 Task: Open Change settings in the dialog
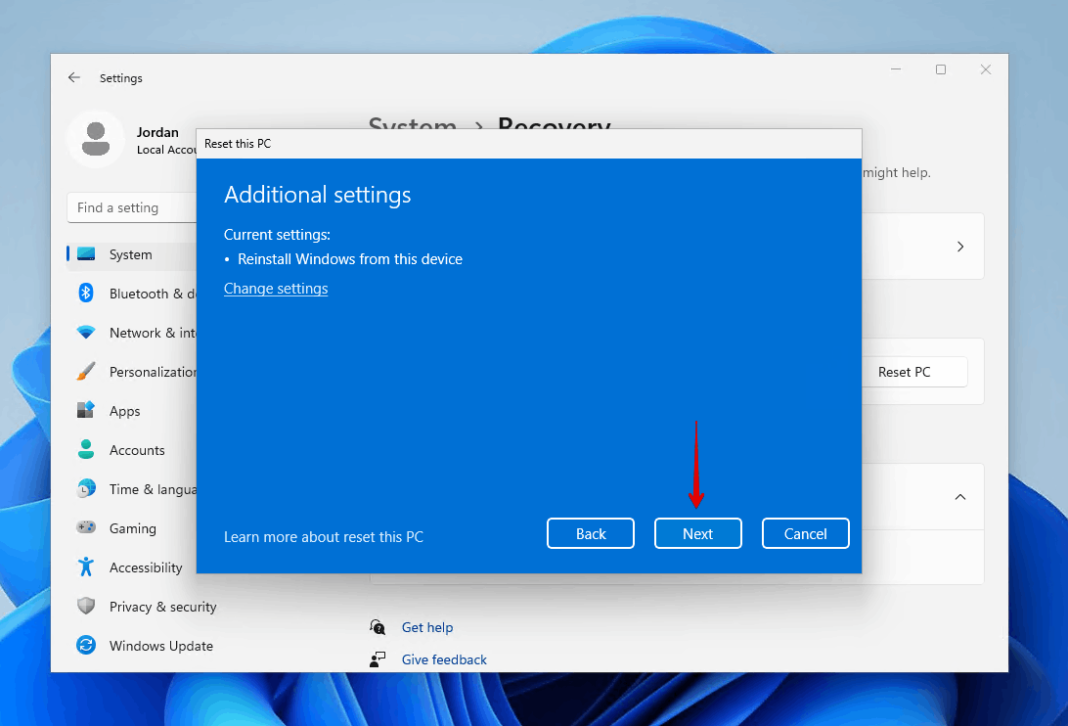pyautogui.click(x=276, y=288)
